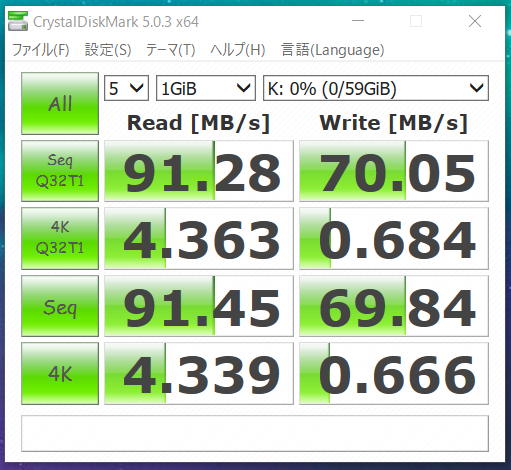The image size is (511, 470).
Task: Open the ファイル(F) menu
Action: click(41, 50)
